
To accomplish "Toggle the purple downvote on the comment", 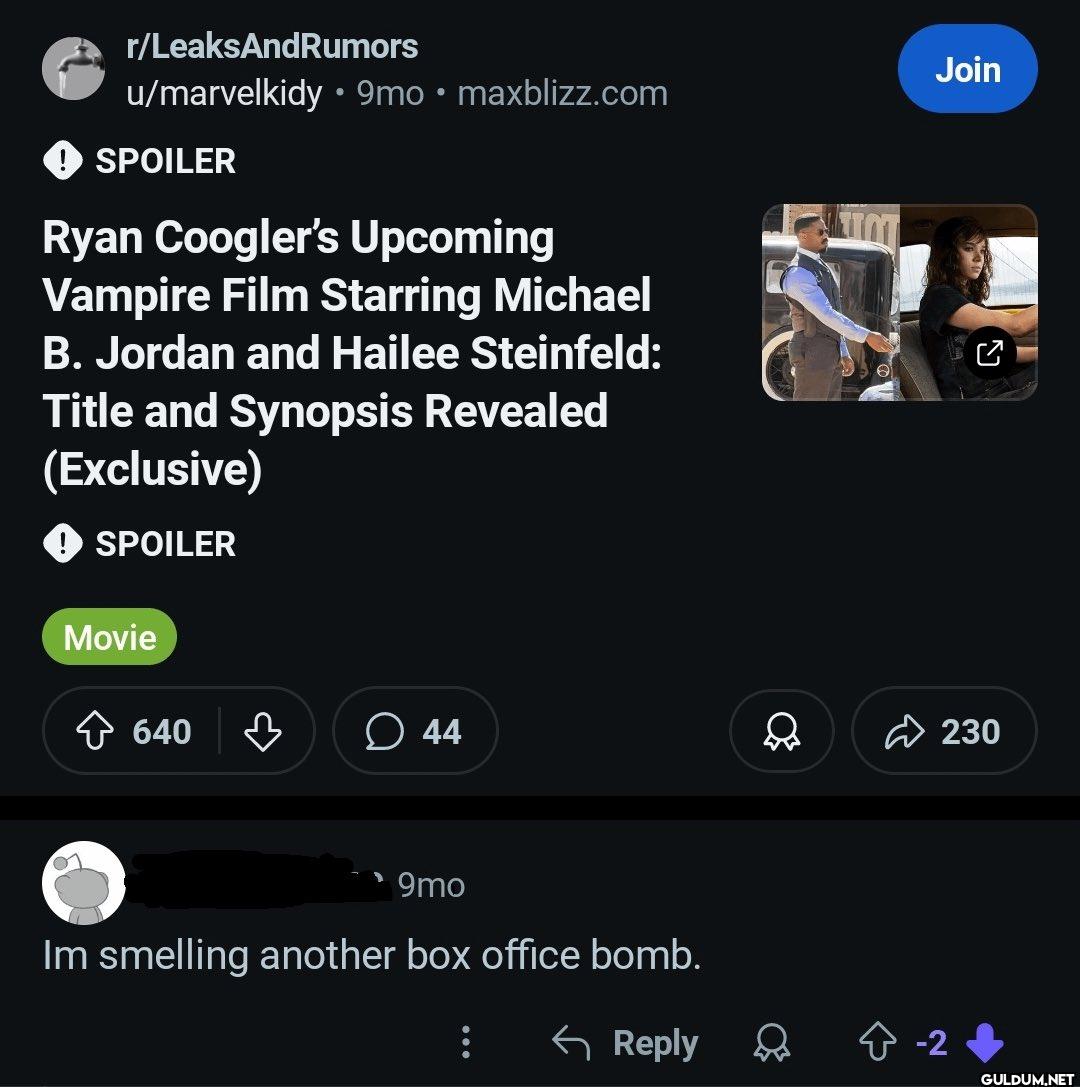I will 985,1043.
